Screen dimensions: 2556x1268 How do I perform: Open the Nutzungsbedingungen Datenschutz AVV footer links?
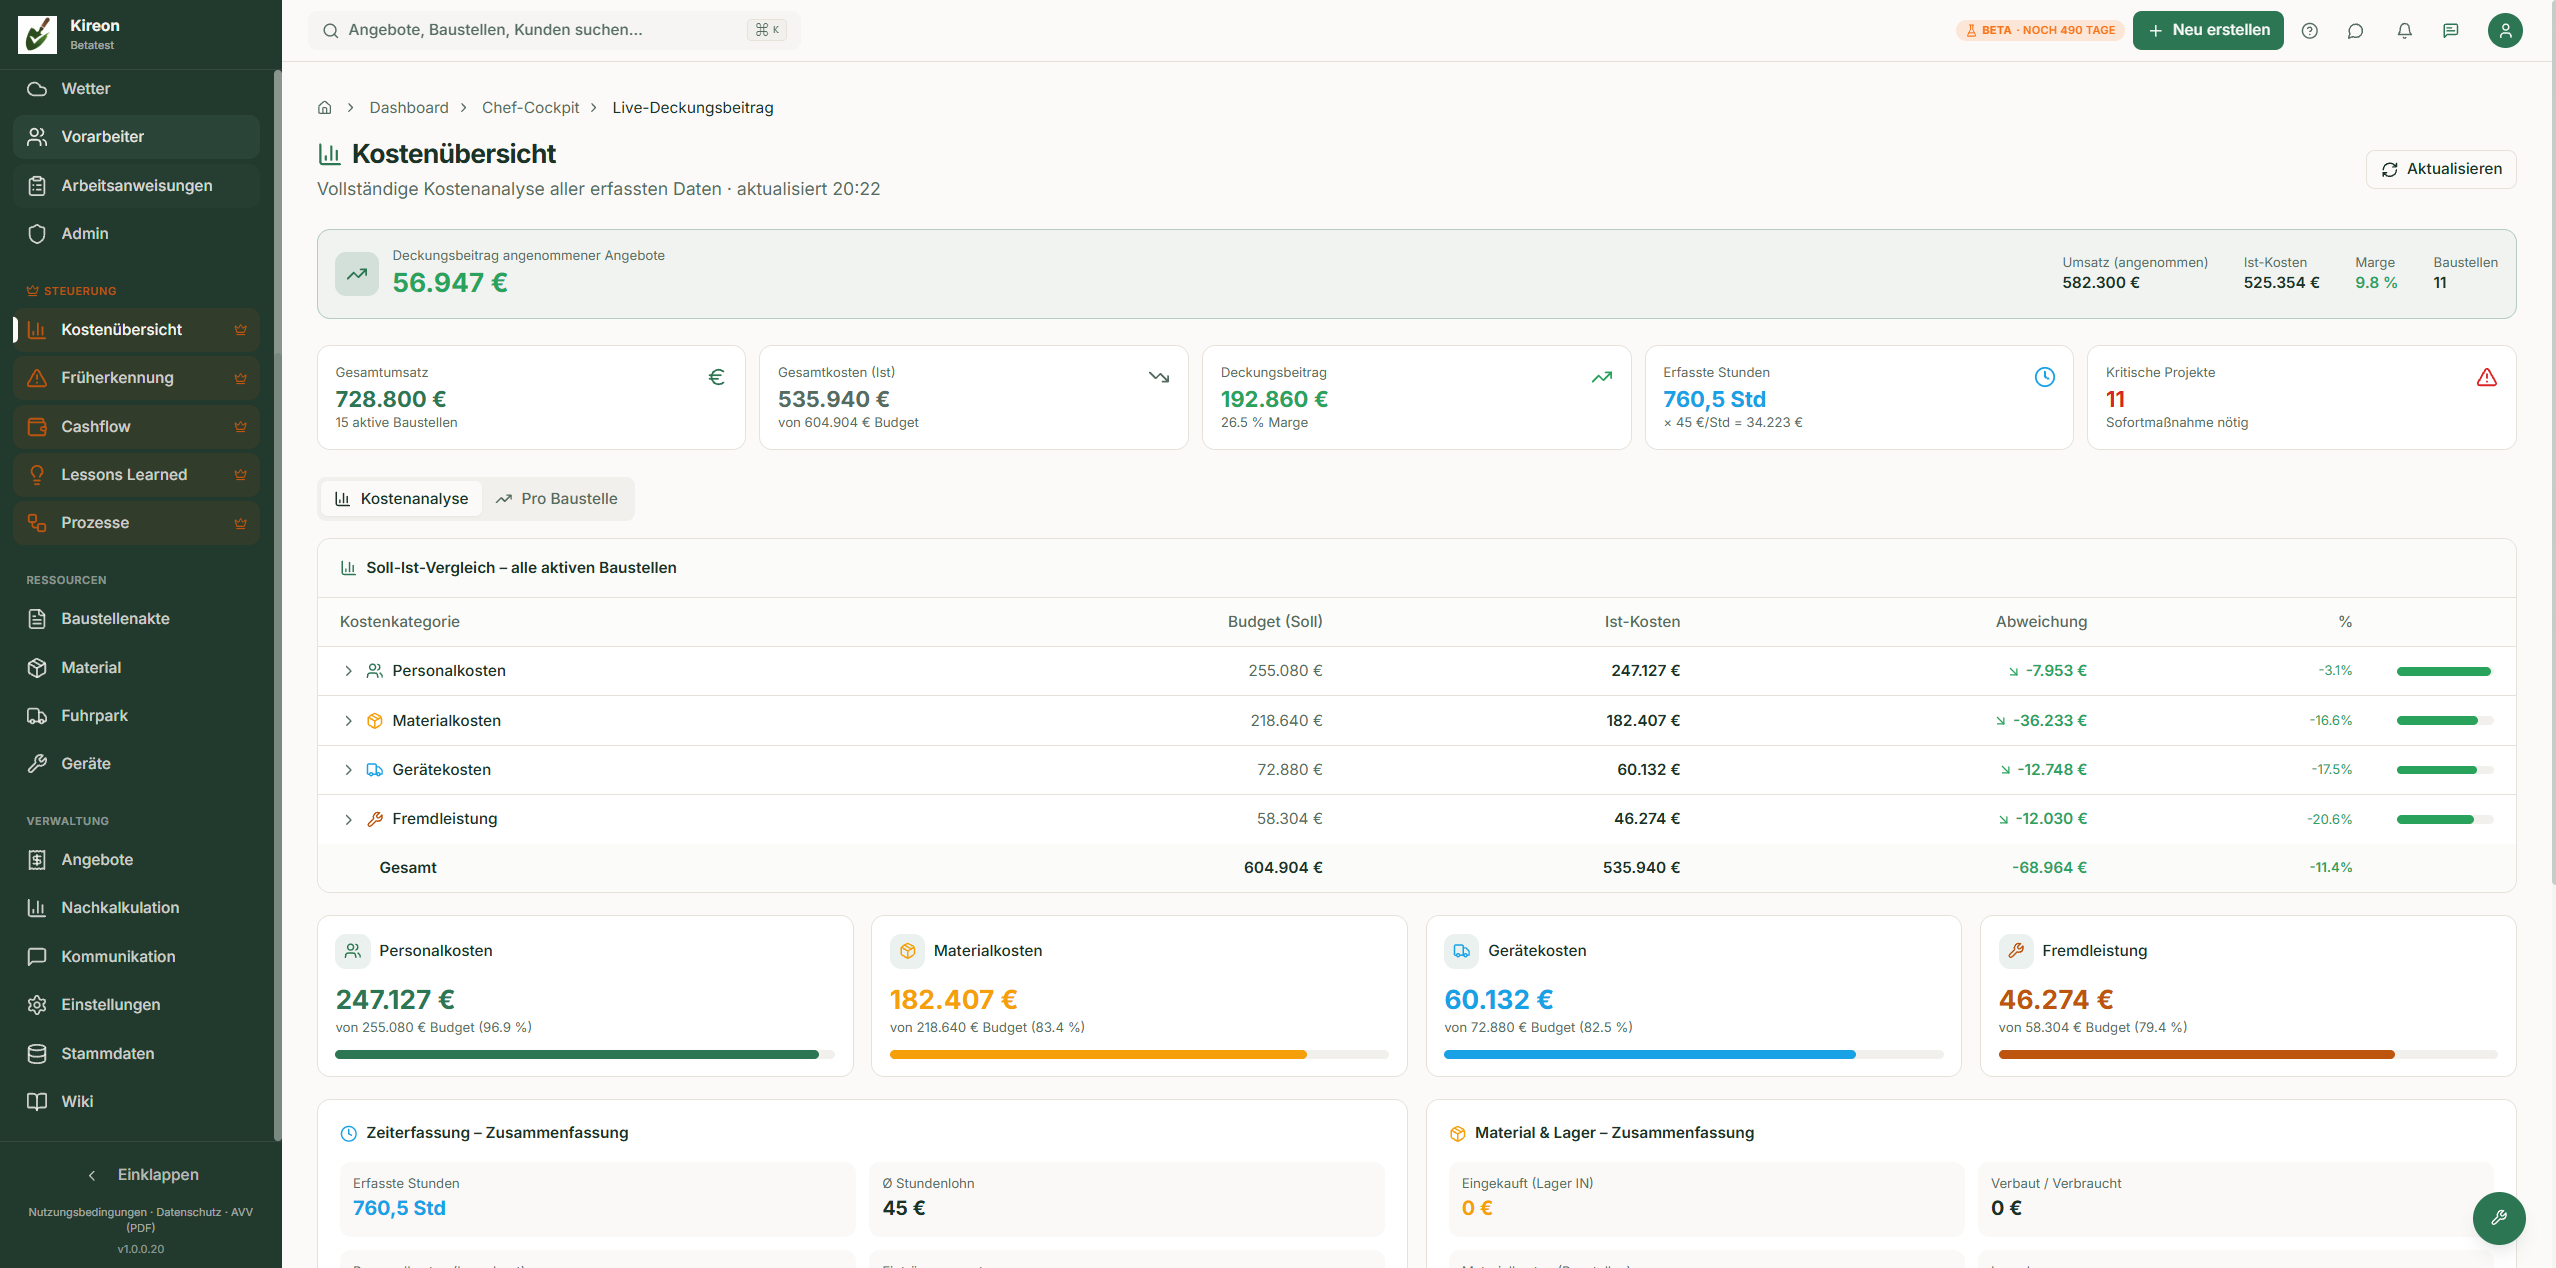[141, 1219]
